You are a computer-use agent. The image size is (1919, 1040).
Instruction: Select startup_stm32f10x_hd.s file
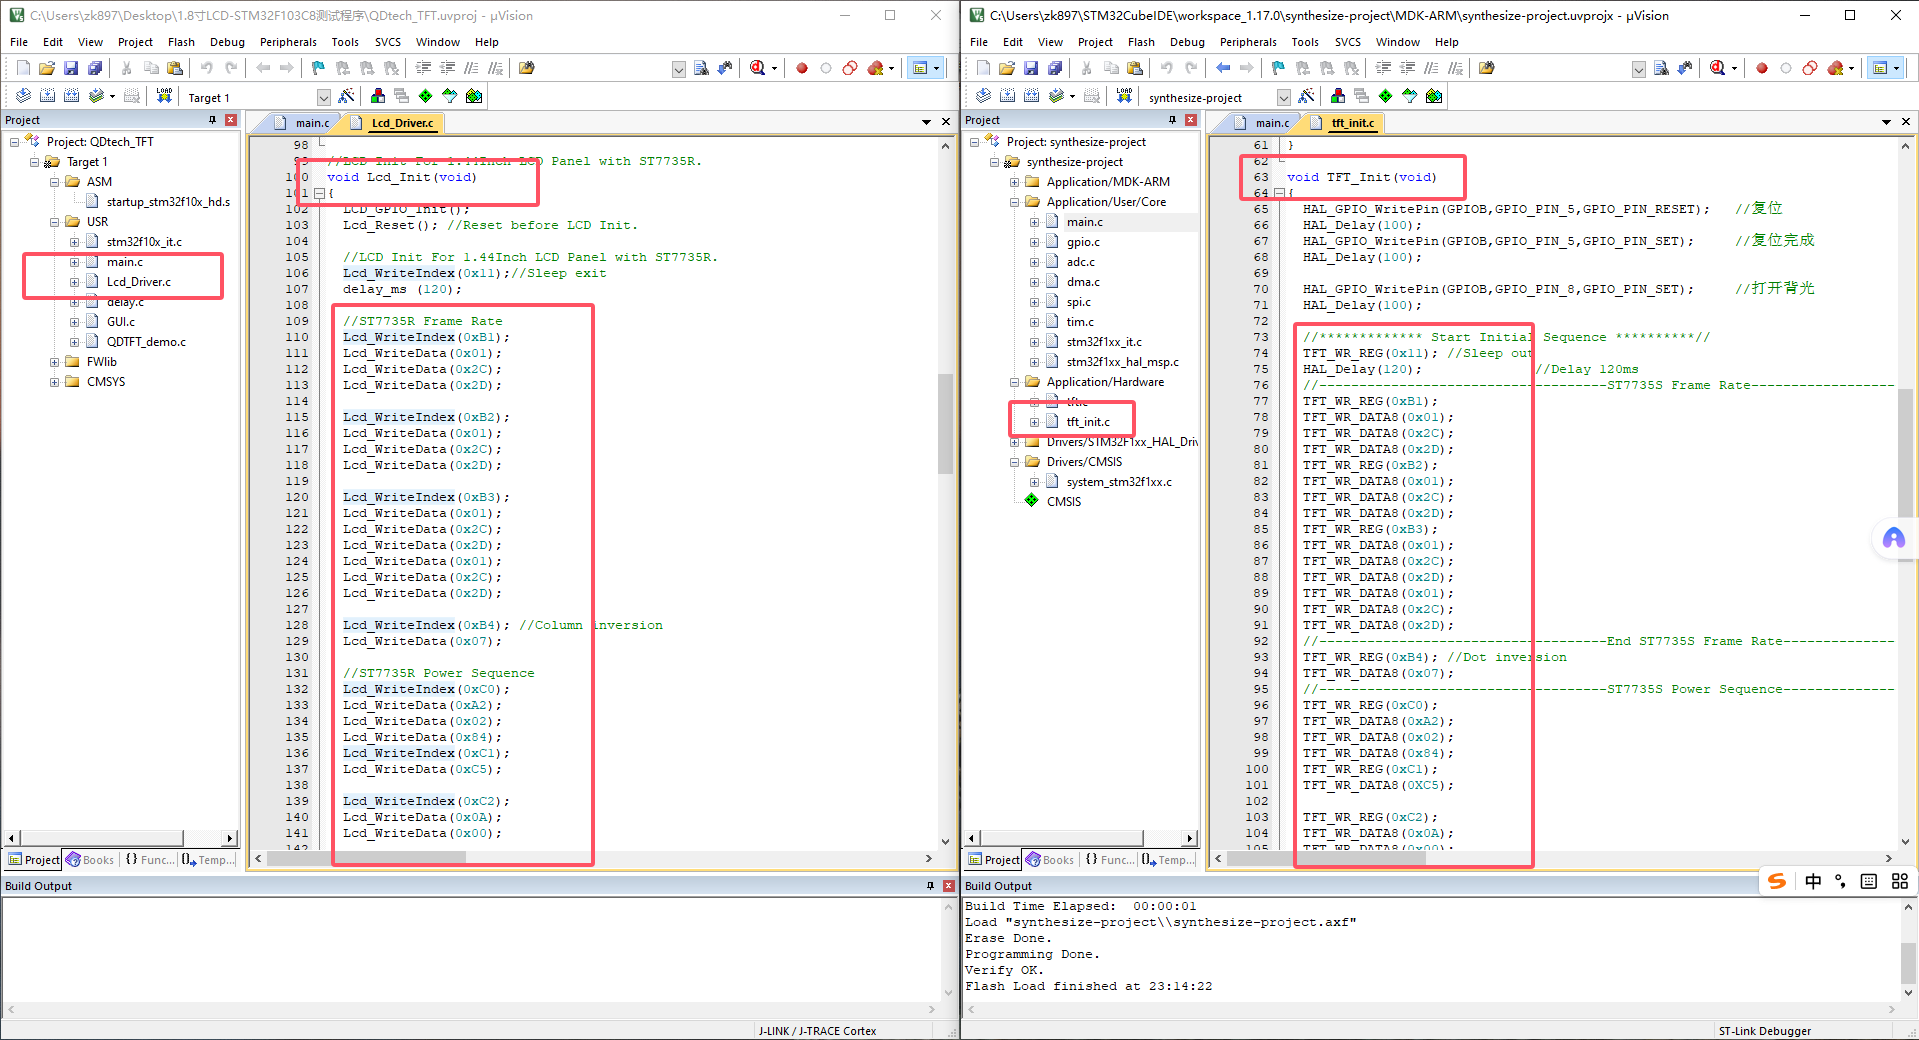(168, 202)
